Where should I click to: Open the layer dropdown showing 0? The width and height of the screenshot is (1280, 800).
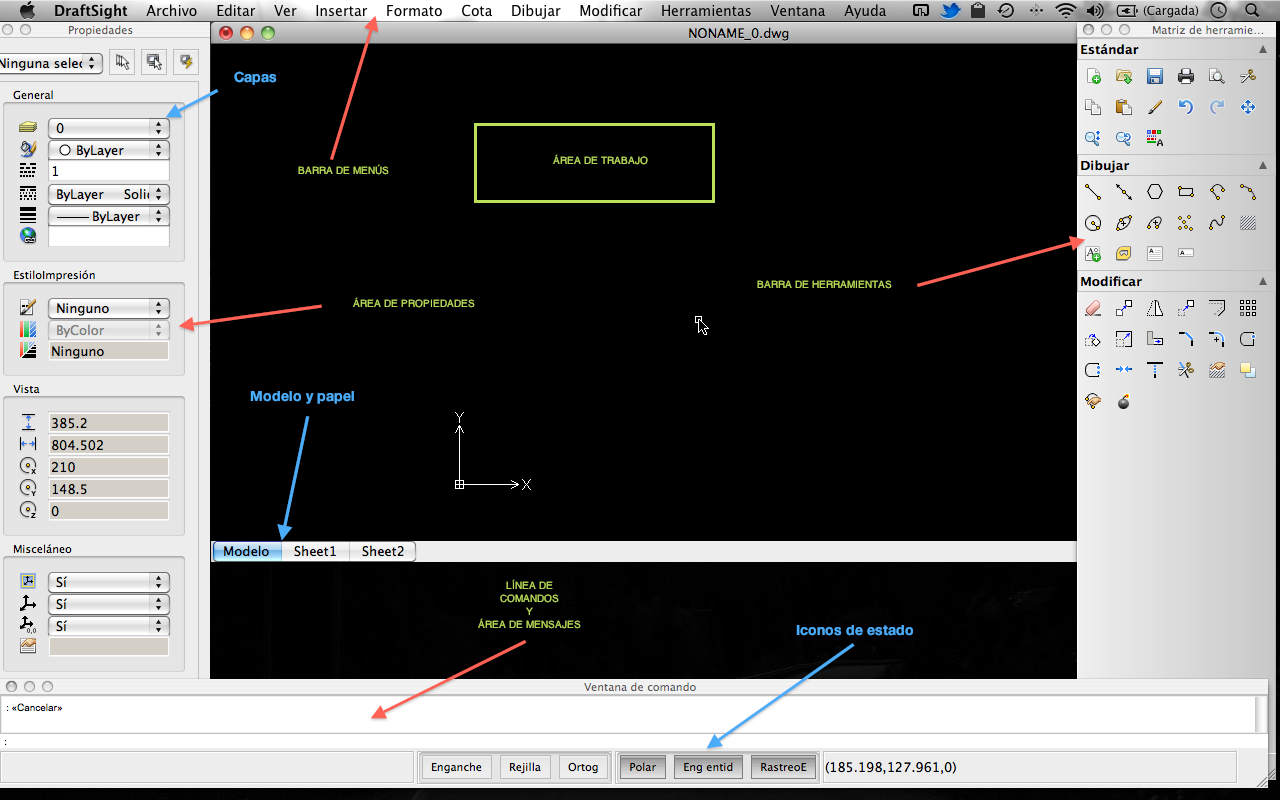[109, 128]
